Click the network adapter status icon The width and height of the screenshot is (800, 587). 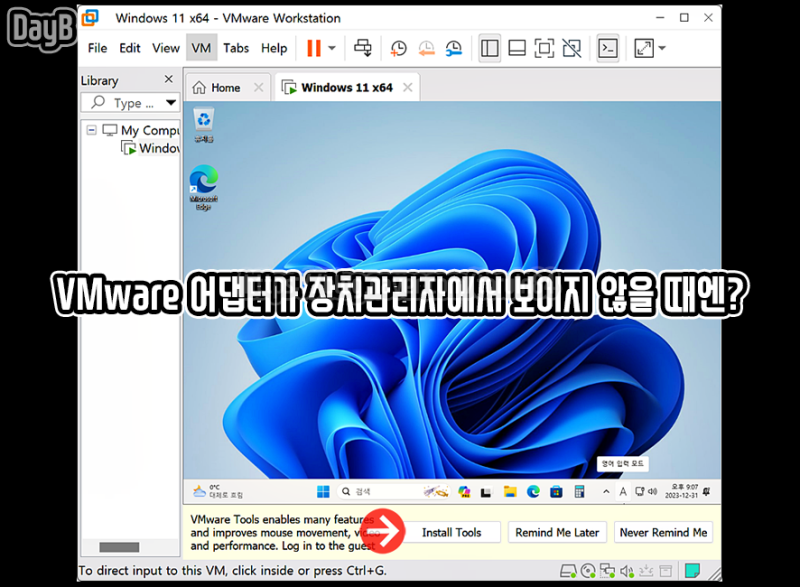pos(606,570)
